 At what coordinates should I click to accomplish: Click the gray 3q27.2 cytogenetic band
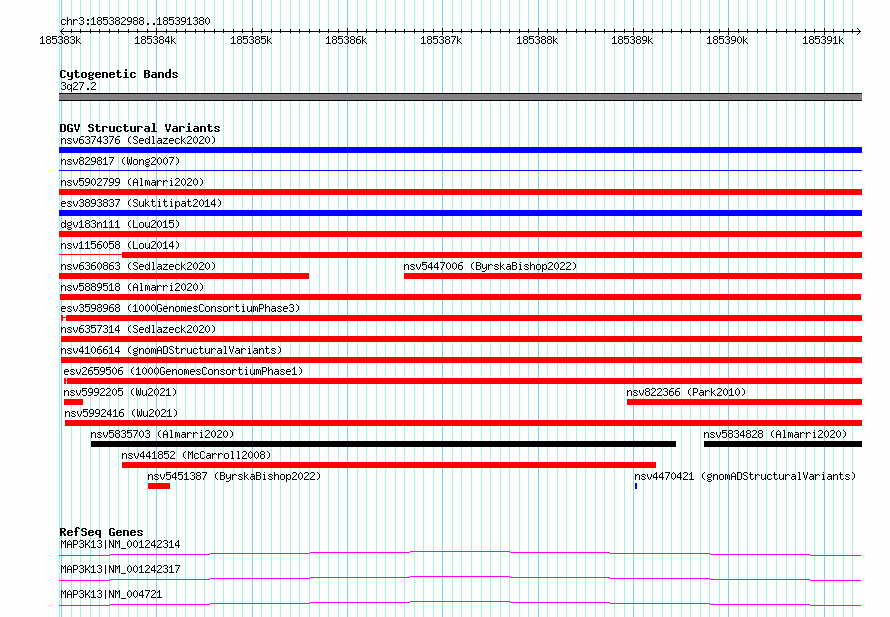[x=460, y=97]
